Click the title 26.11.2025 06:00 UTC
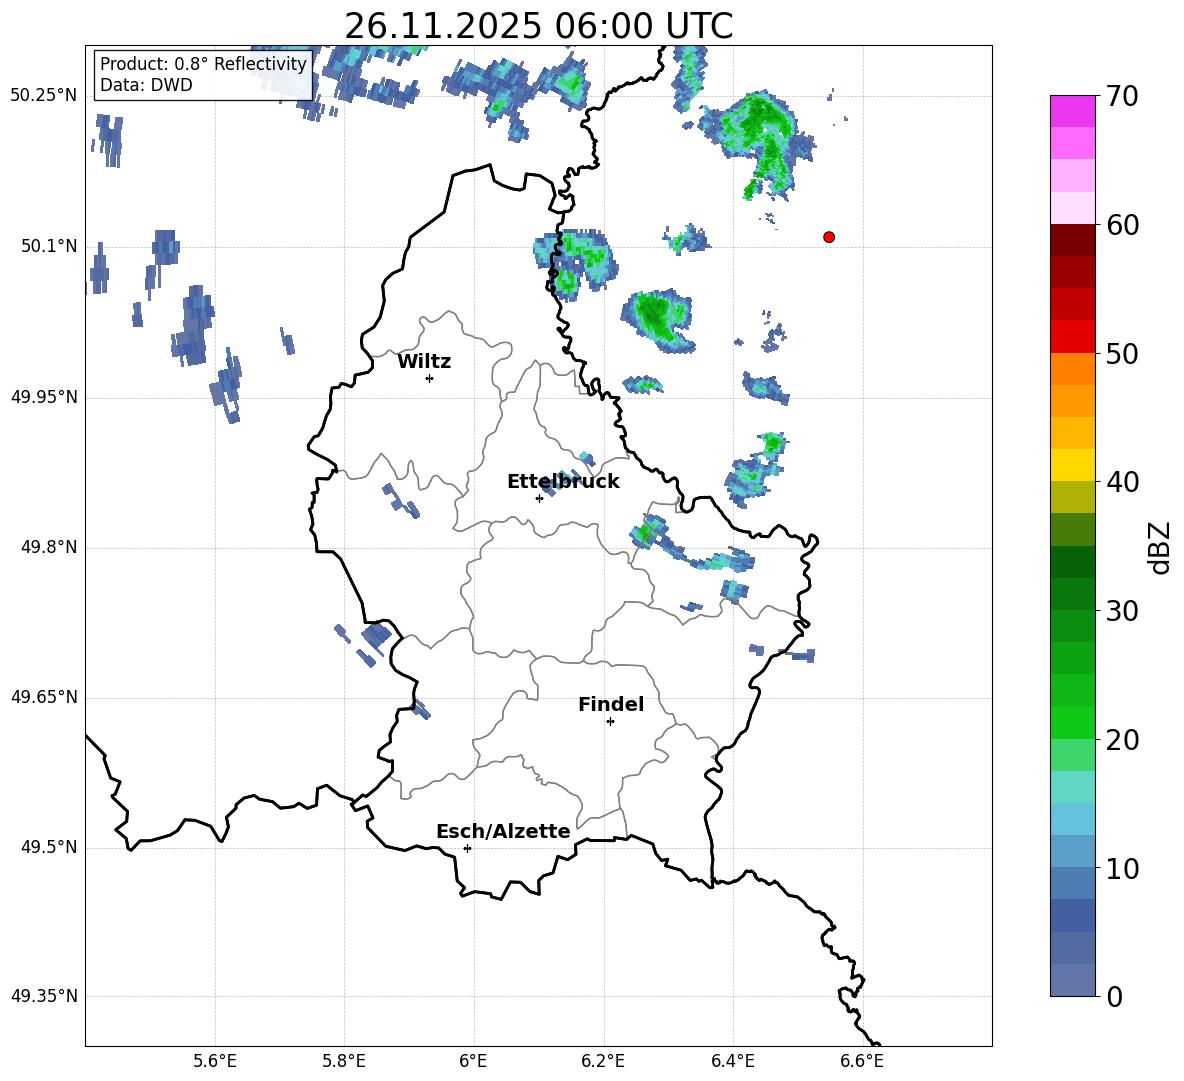 pos(538,26)
